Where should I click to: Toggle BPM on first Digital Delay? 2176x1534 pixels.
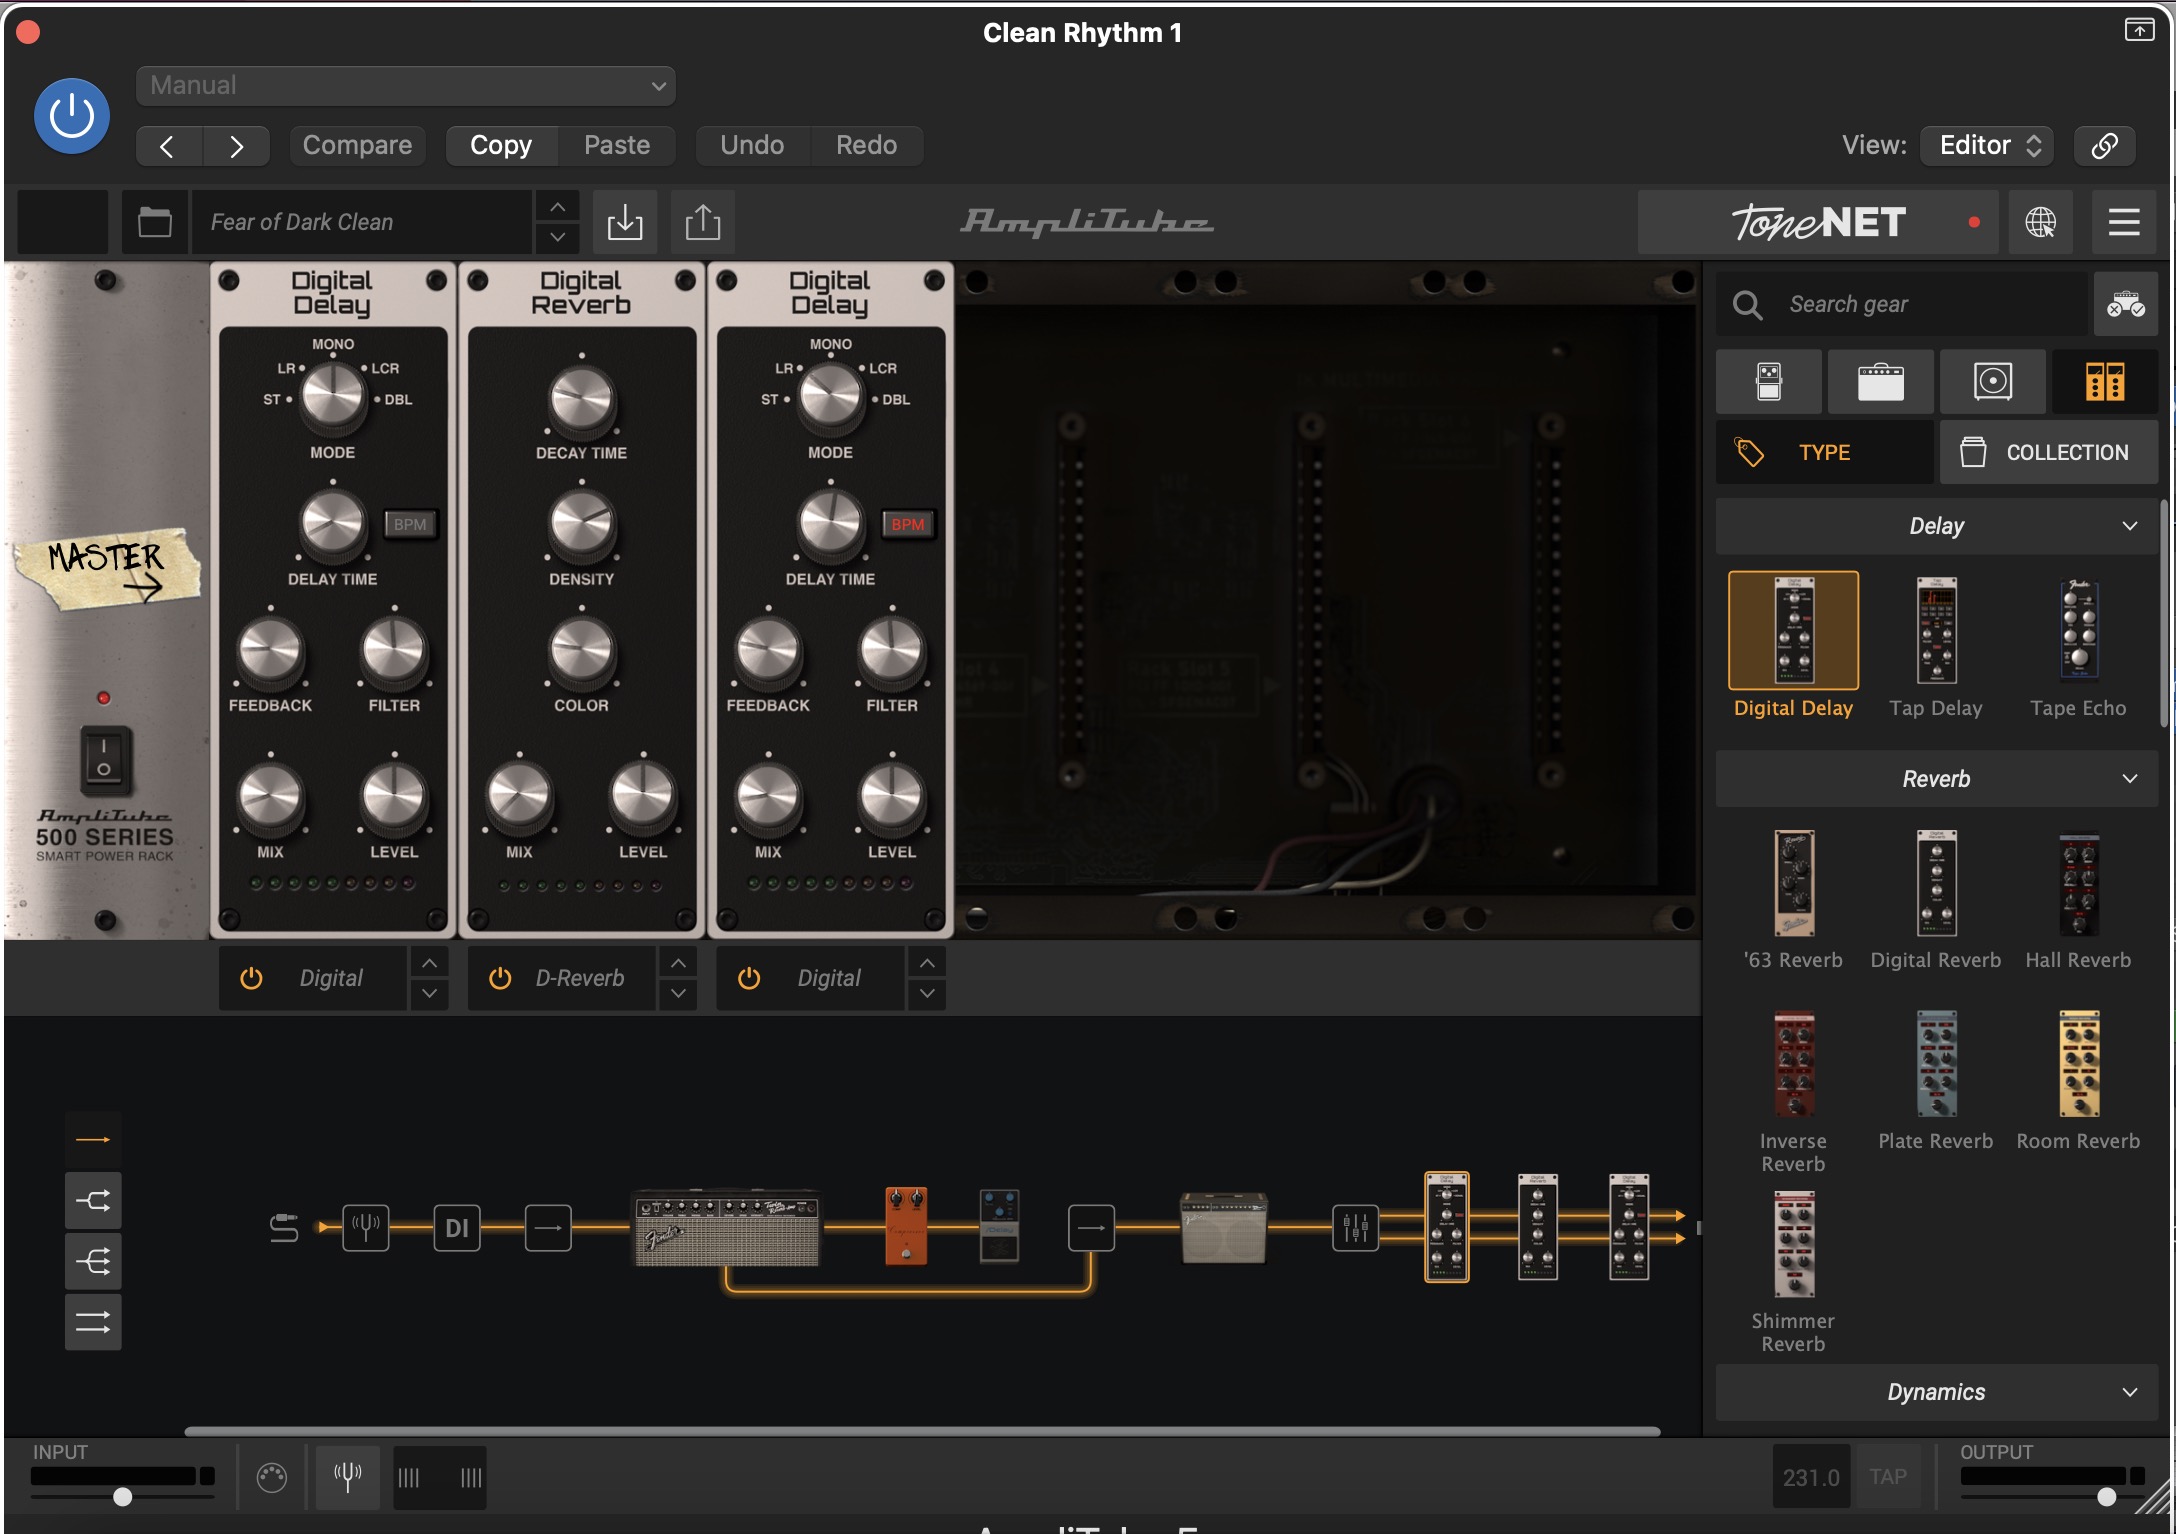coord(410,524)
